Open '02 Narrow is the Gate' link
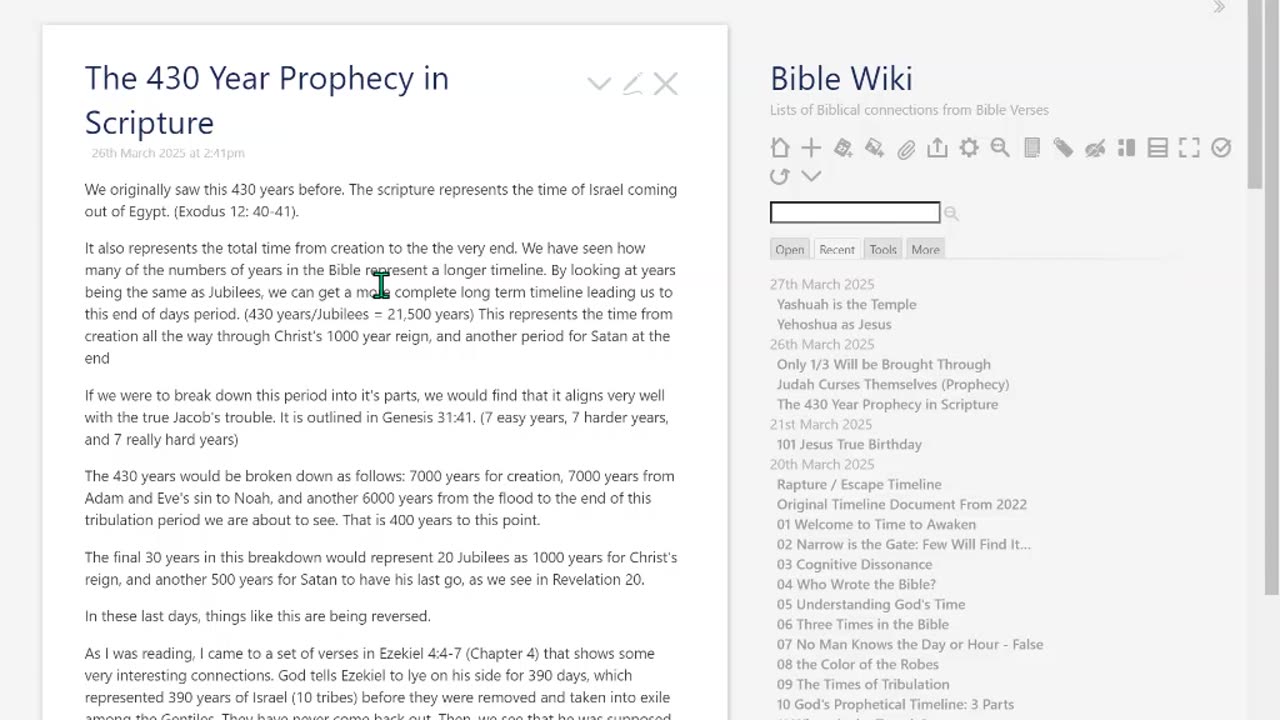This screenshot has height=720, width=1280. 904,544
